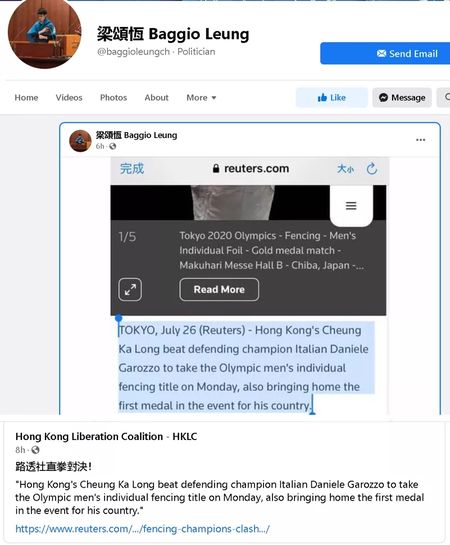Viewport: 450px width, 545px height.
Task: Click the small post author avatar
Action: (80, 141)
